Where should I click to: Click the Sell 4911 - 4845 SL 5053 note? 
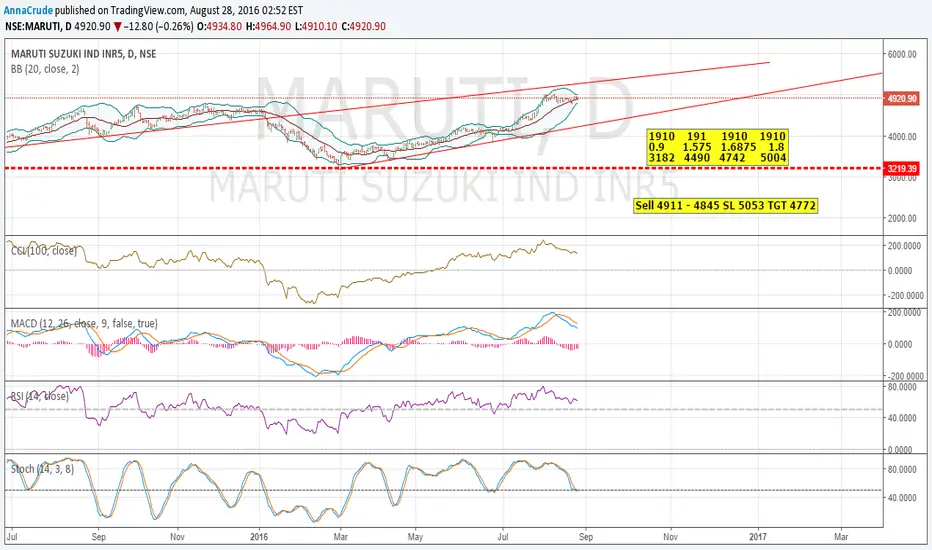pos(725,206)
